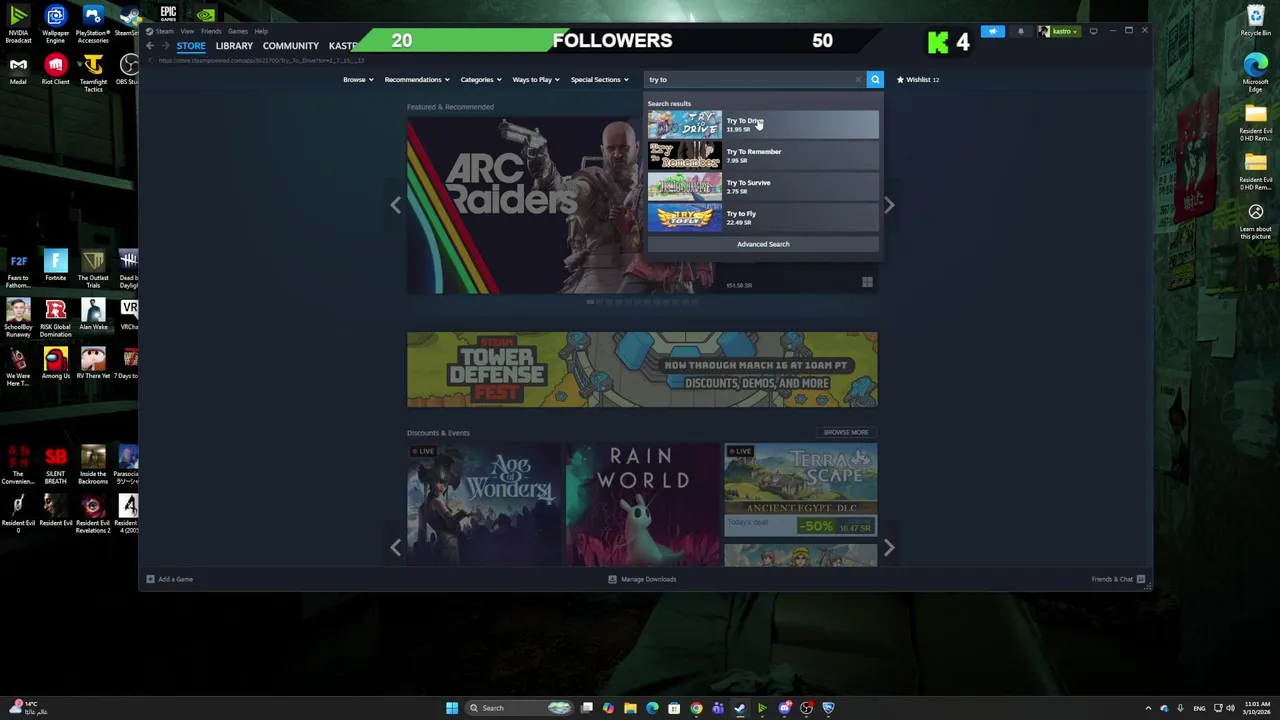Open the Wishlist link
Viewport: 1280px width, 720px height.
point(918,79)
